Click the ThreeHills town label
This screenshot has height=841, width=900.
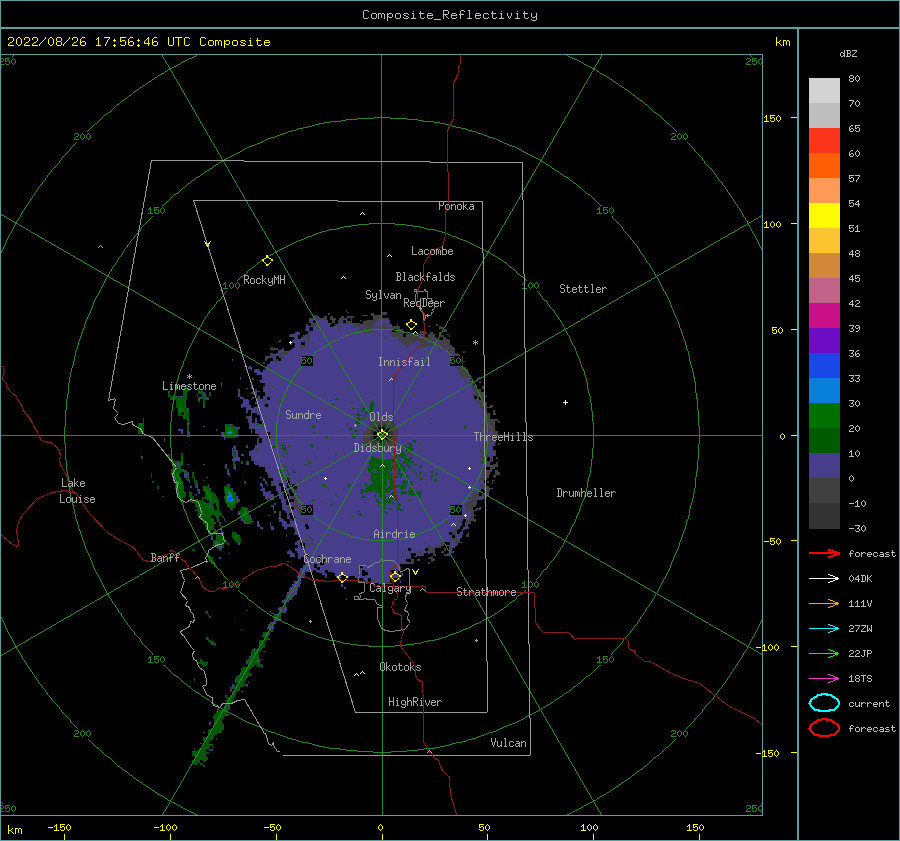coord(503,437)
